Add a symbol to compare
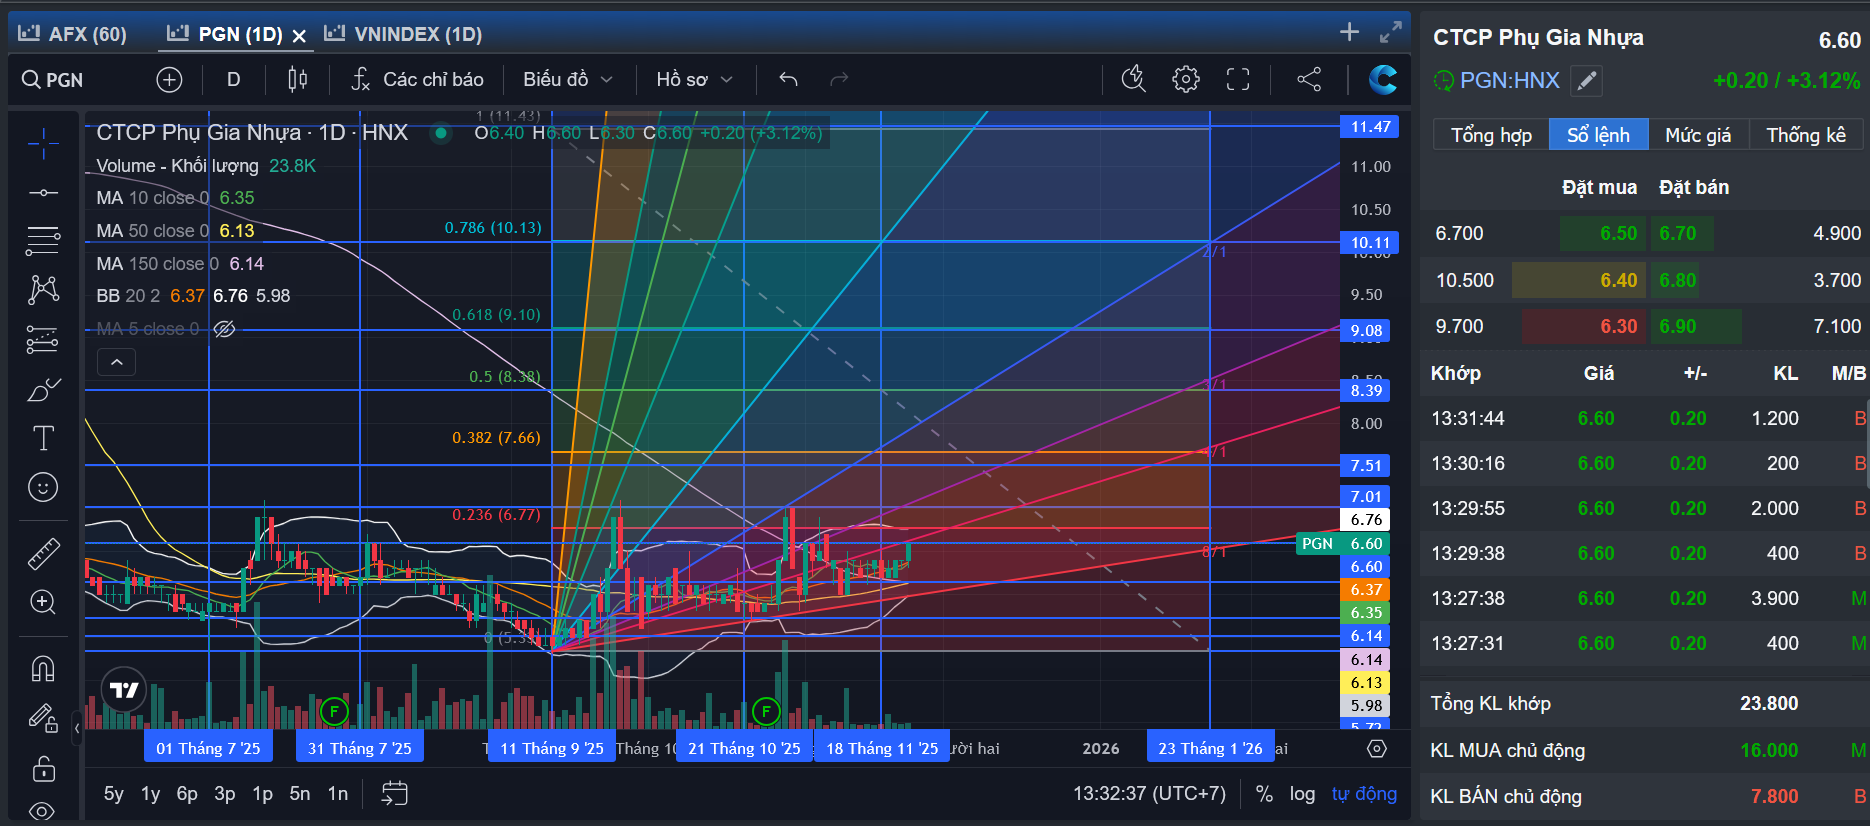 click(x=170, y=80)
